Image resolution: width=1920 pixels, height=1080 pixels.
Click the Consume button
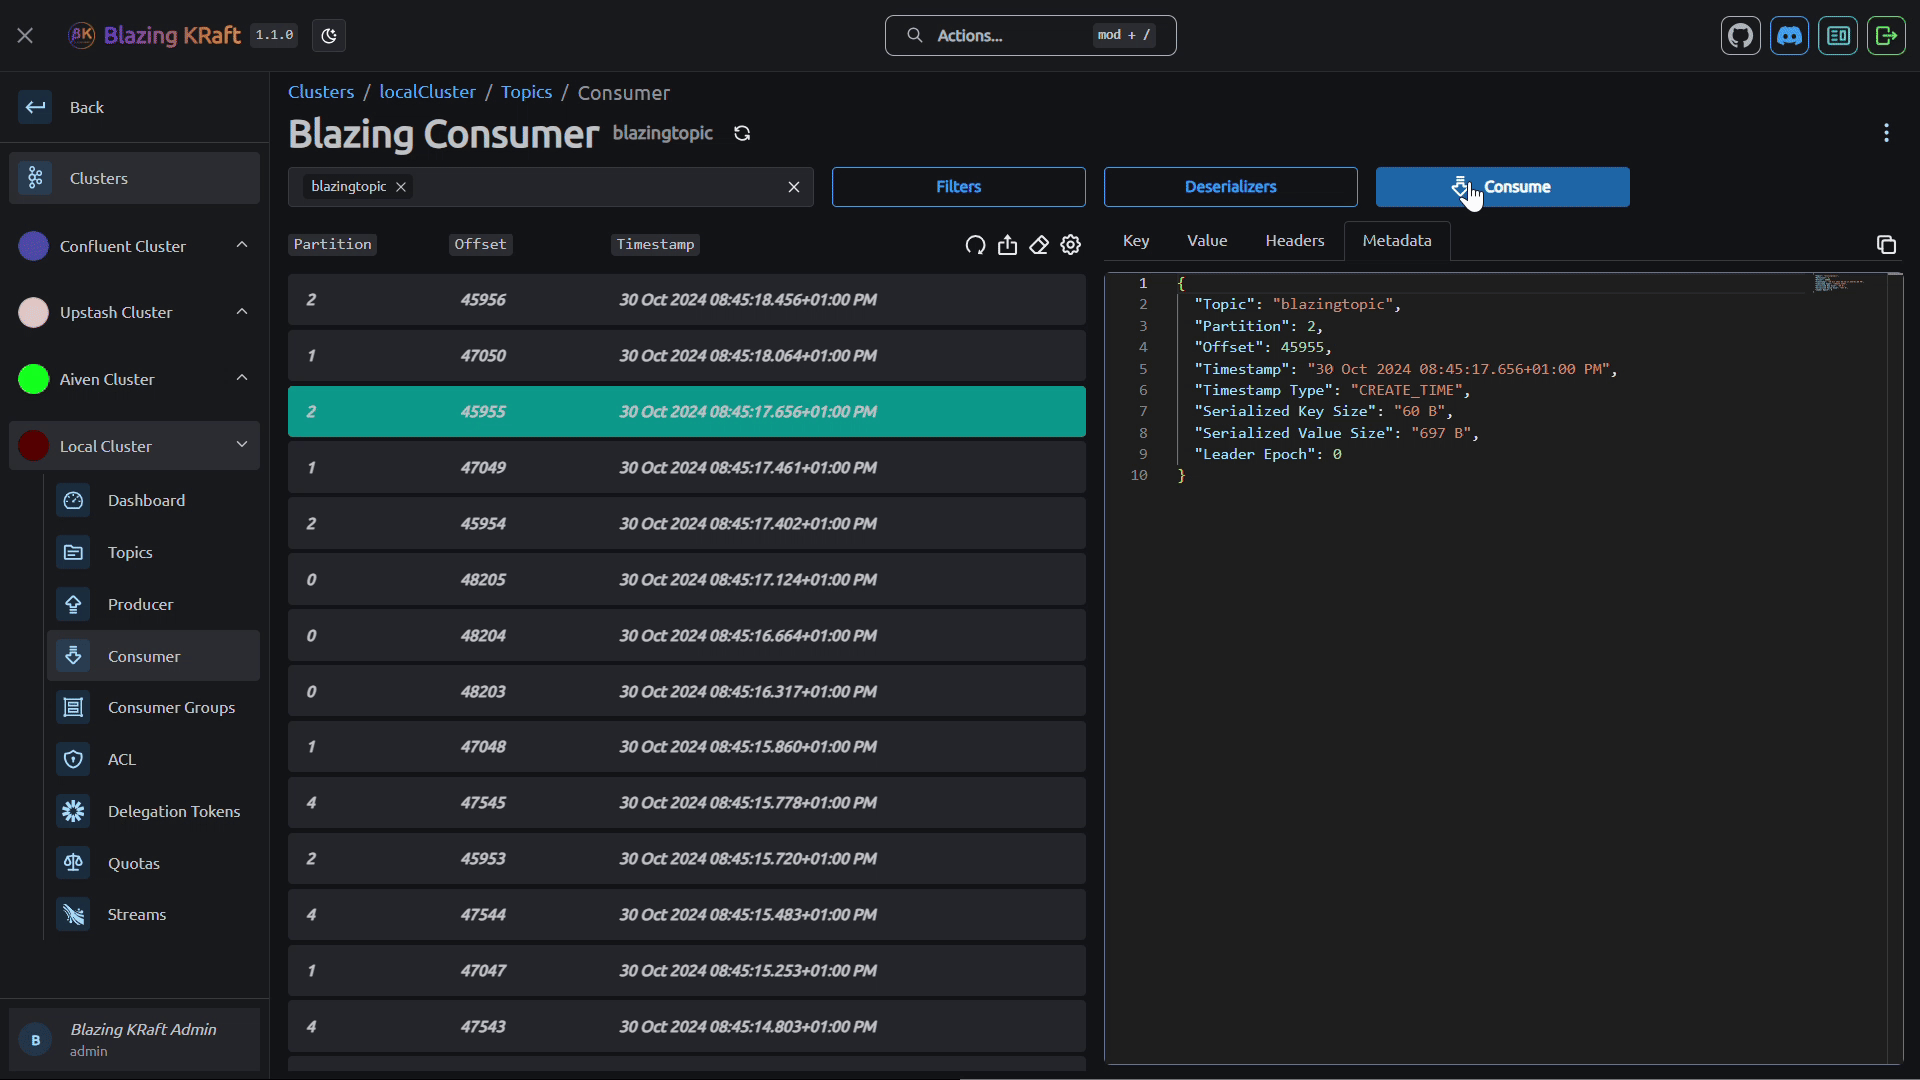pos(1502,187)
